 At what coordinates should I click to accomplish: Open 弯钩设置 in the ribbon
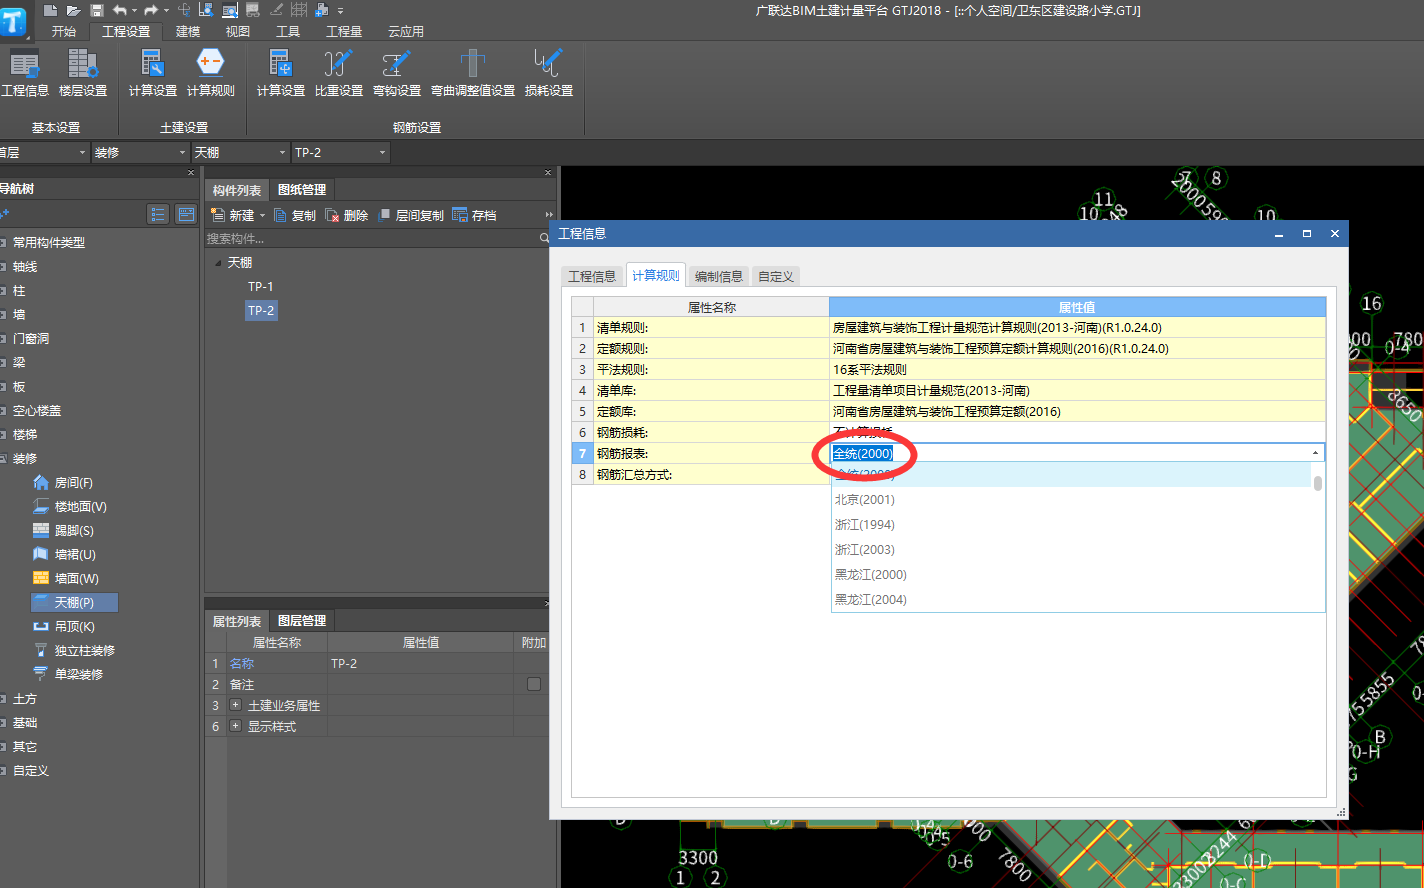[397, 73]
